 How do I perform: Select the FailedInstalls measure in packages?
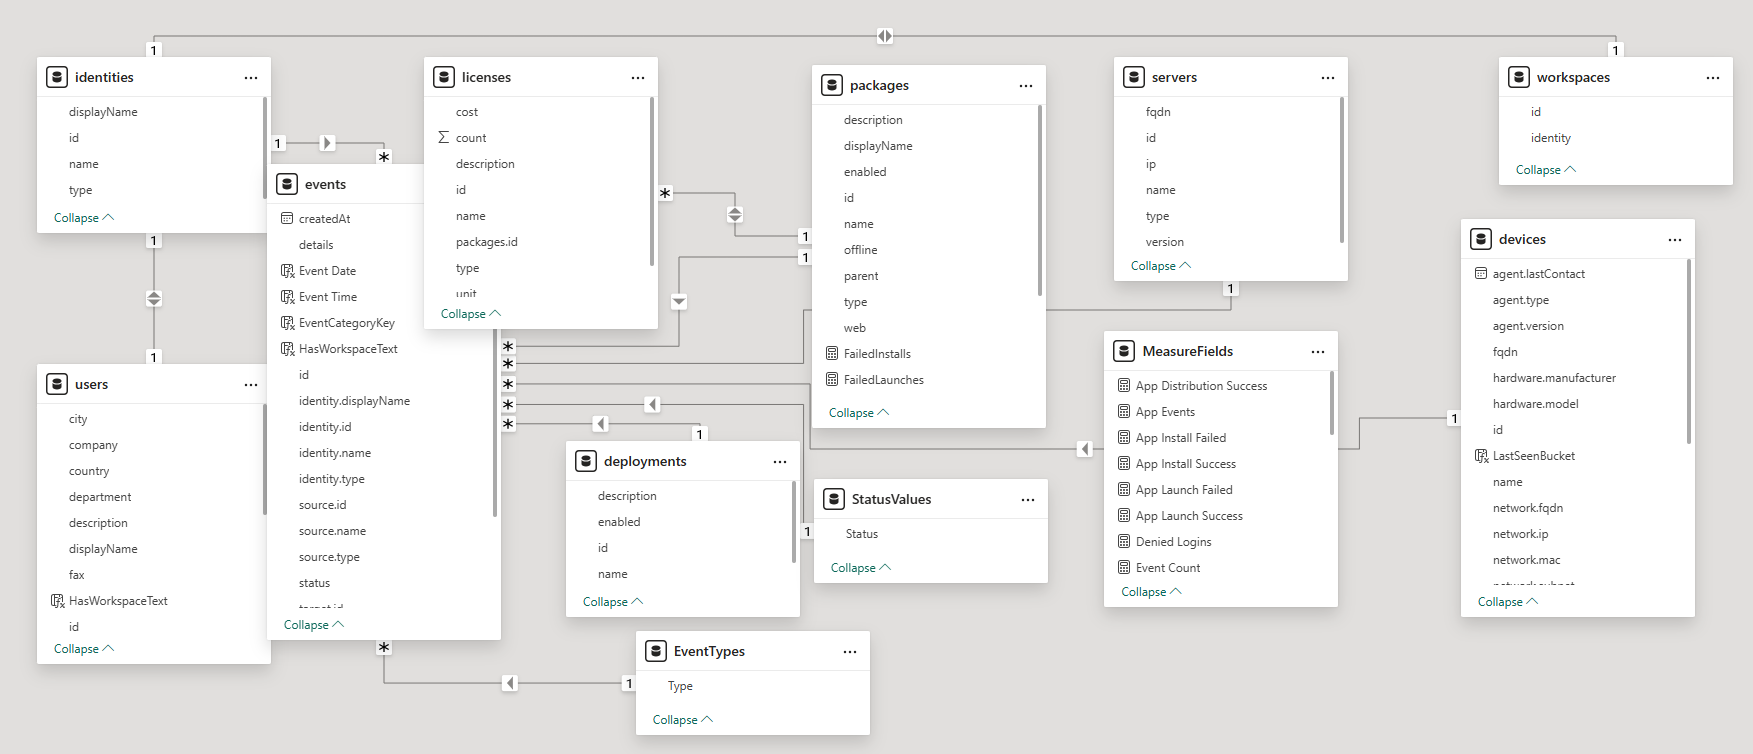876,354
